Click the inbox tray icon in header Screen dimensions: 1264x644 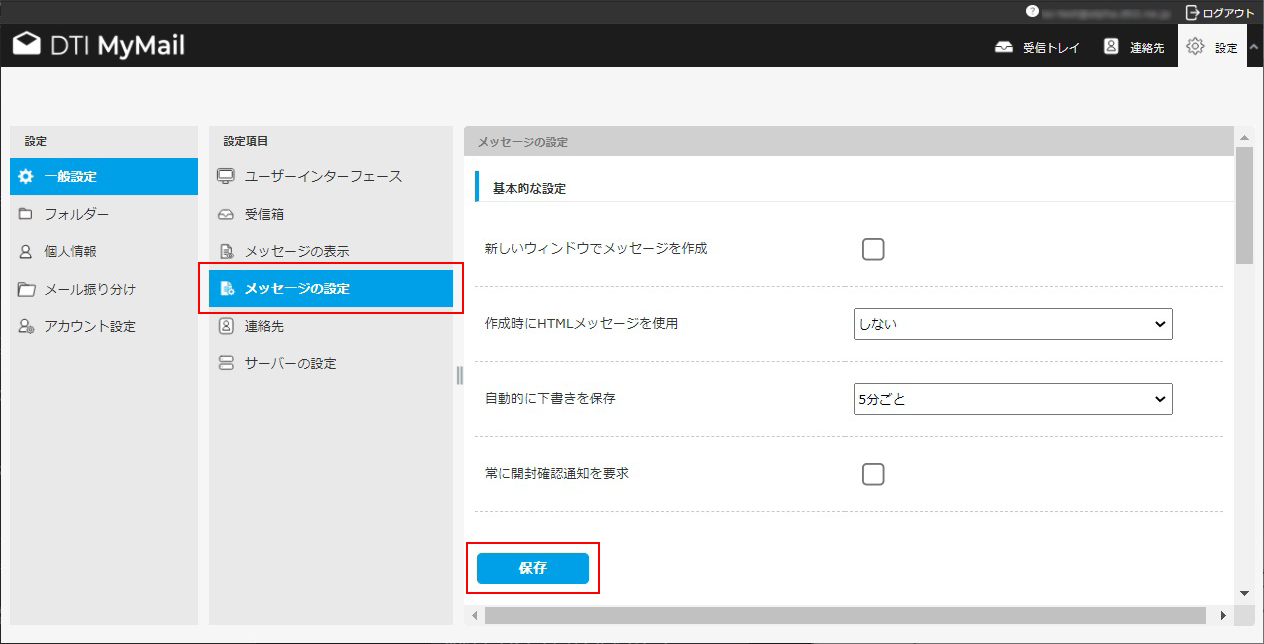pos(1004,47)
